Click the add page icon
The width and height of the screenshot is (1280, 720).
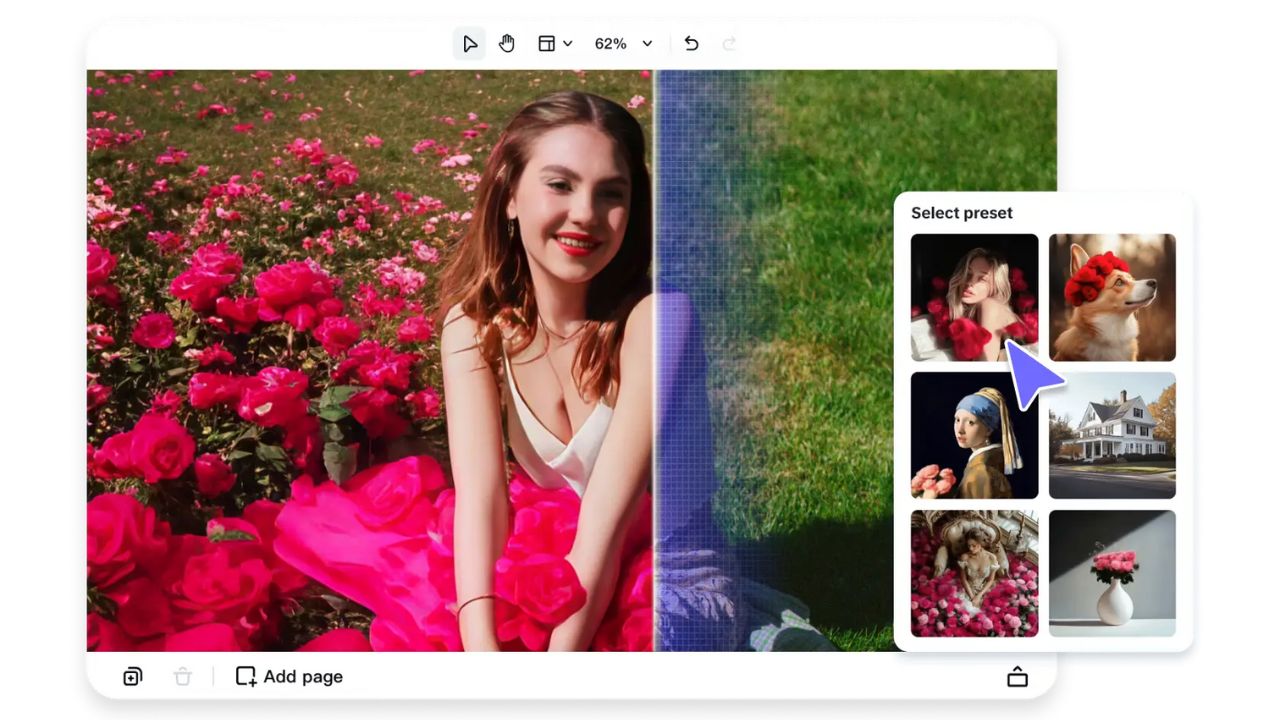(245, 677)
